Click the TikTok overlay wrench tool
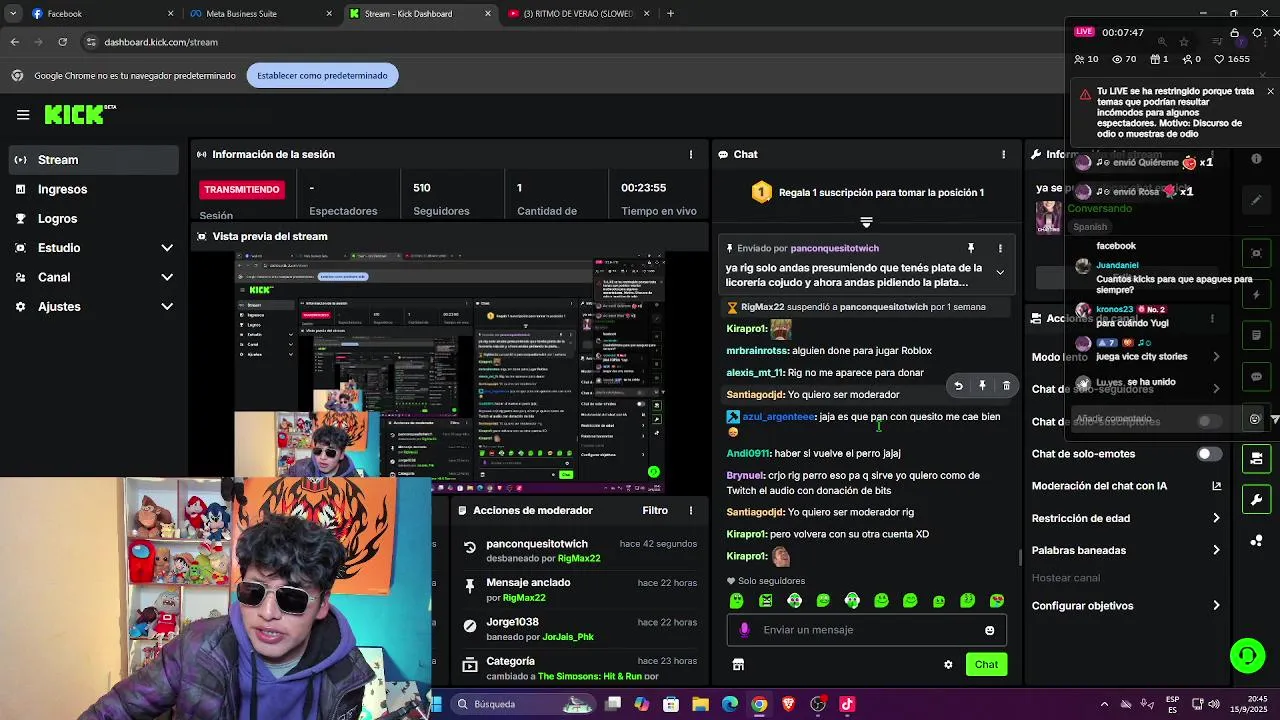Screen dimensions: 1280x720 [1256, 499]
